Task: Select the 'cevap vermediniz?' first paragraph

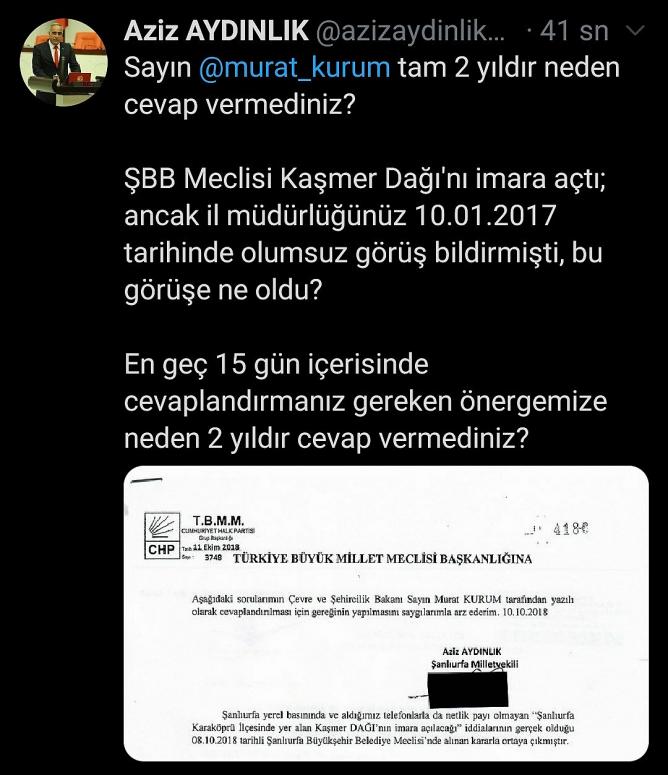Action: click(372, 86)
